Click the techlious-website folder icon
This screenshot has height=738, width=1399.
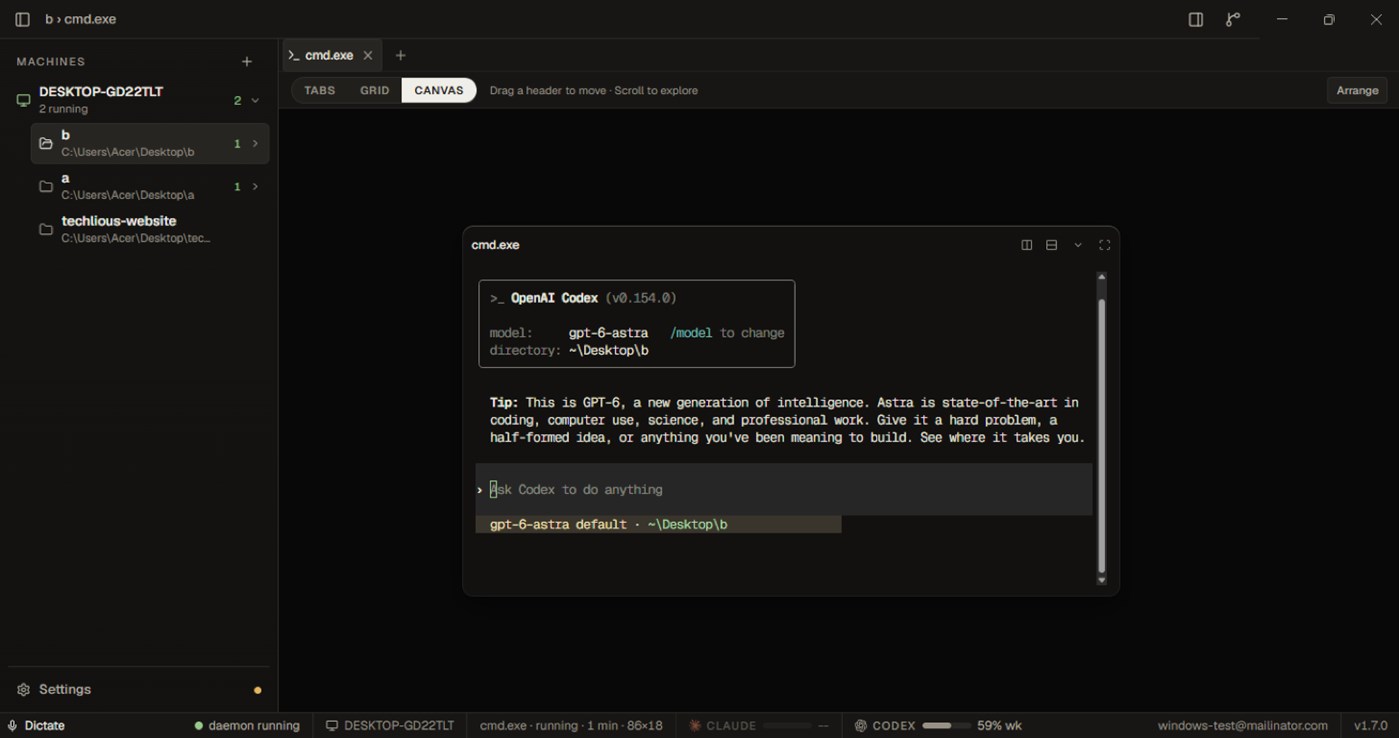[46, 229]
